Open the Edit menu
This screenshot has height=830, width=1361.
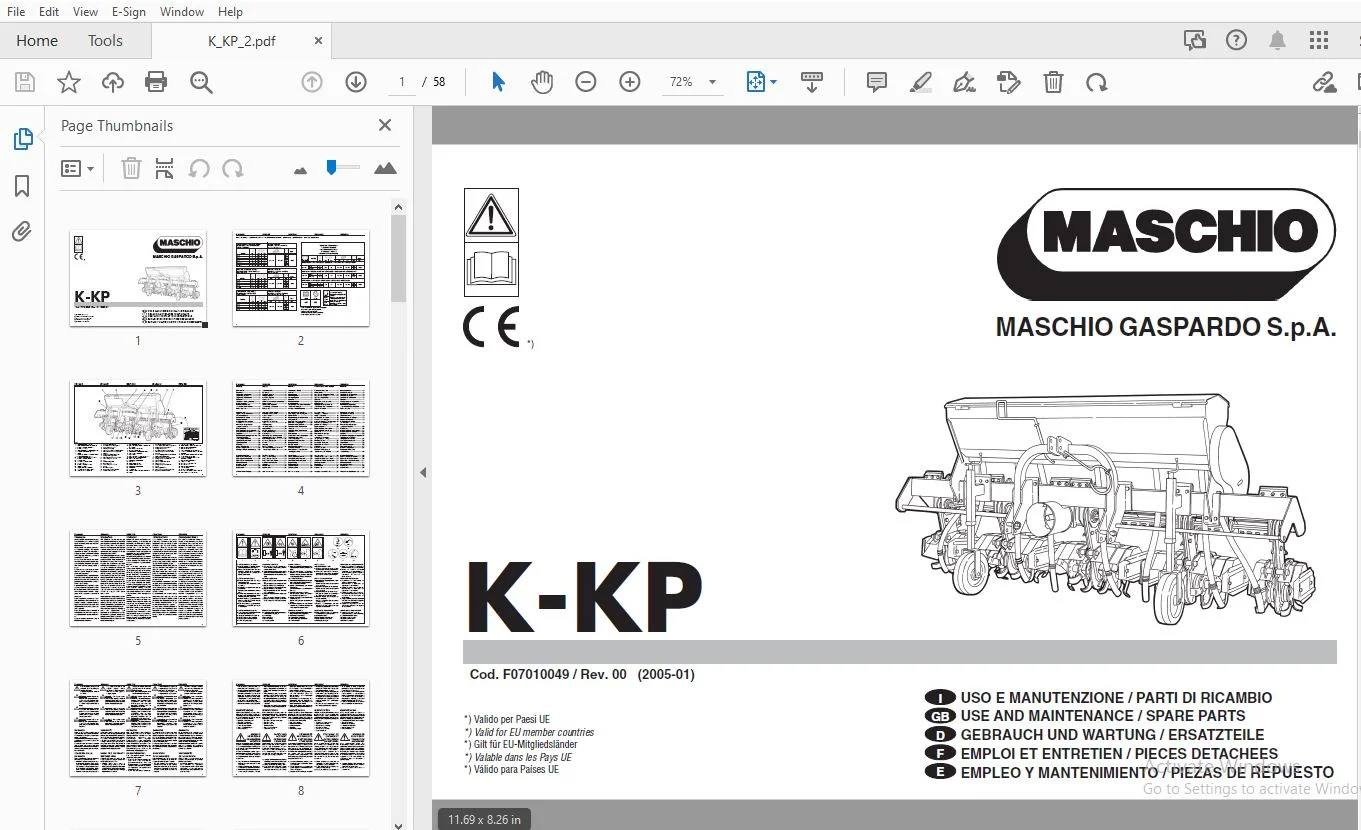tap(48, 11)
